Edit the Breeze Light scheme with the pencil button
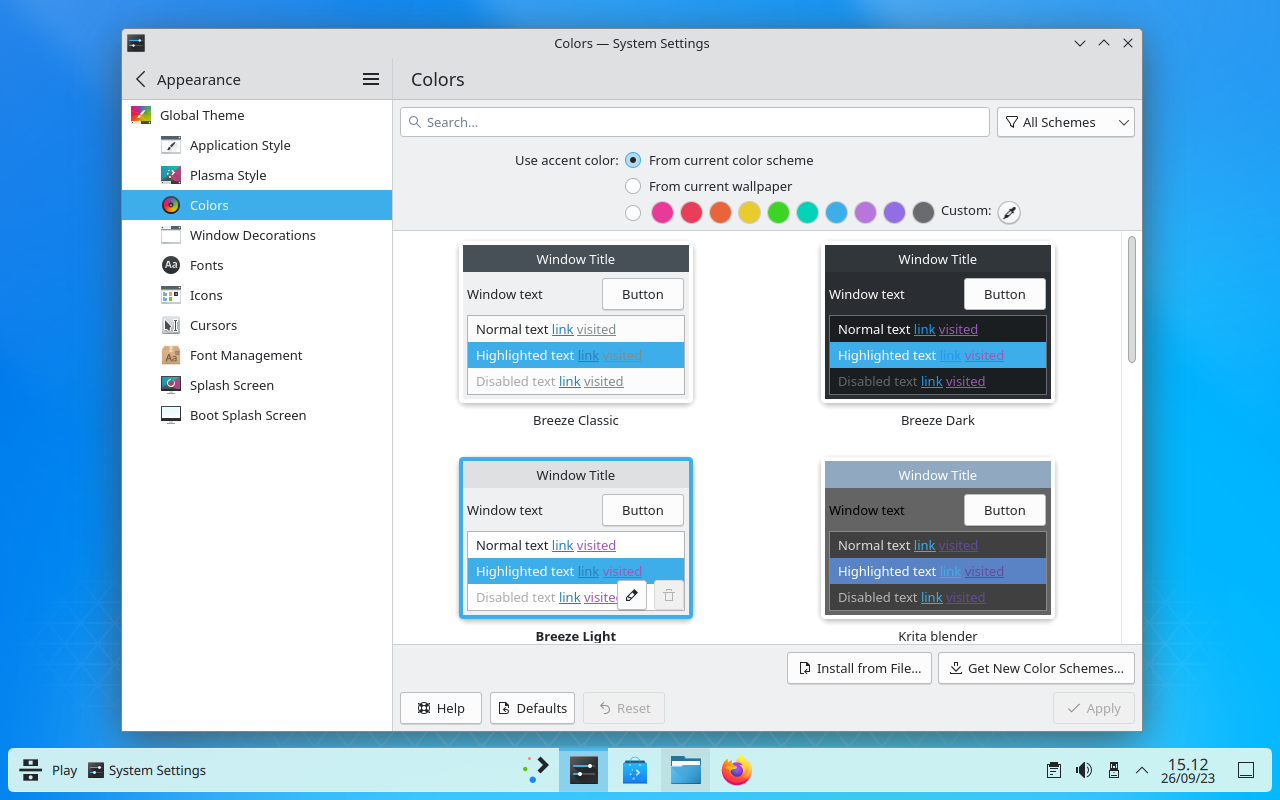Image resolution: width=1280 pixels, height=800 pixels. pos(632,595)
